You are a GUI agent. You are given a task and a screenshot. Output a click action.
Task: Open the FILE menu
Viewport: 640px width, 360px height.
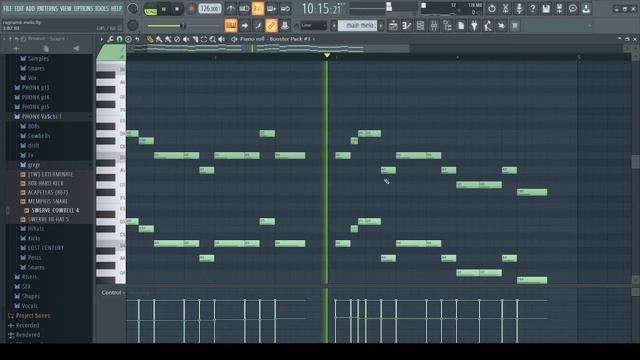7,9
